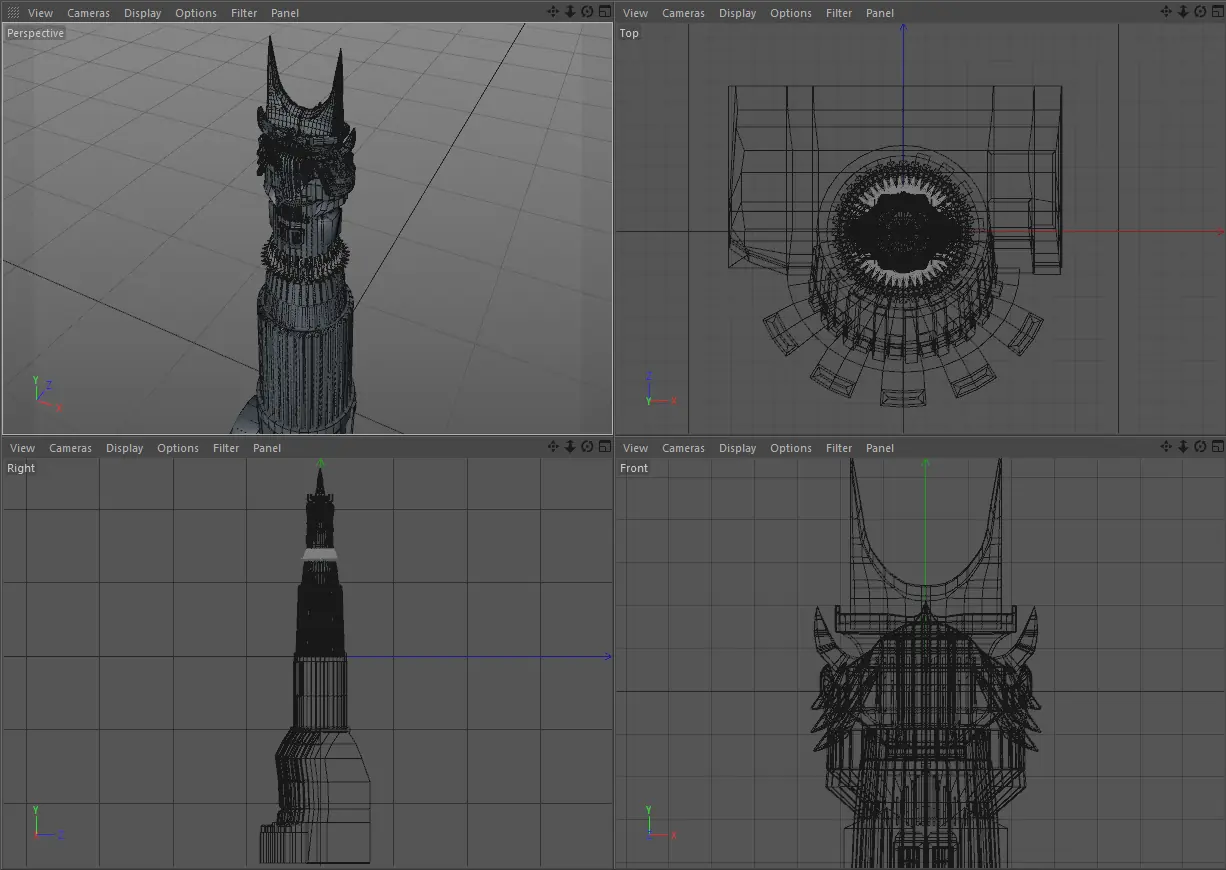The height and width of the screenshot is (870, 1226).
Task: Open the Options menu in Top viewport
Action: 791,13
